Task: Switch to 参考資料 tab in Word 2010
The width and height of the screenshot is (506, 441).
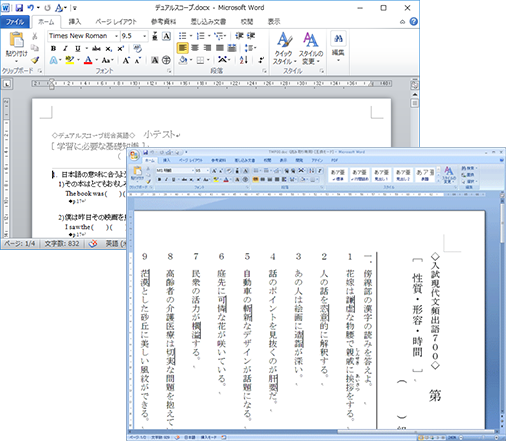Action: [x=163, y=22]
